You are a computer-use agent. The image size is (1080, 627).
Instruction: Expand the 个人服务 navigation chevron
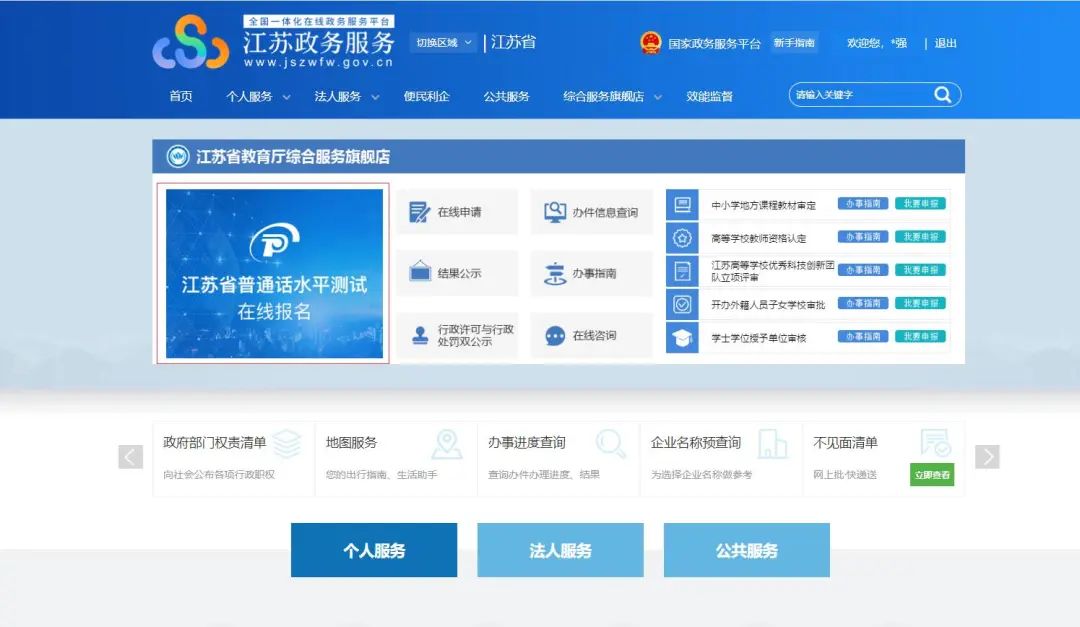point(287,97)
